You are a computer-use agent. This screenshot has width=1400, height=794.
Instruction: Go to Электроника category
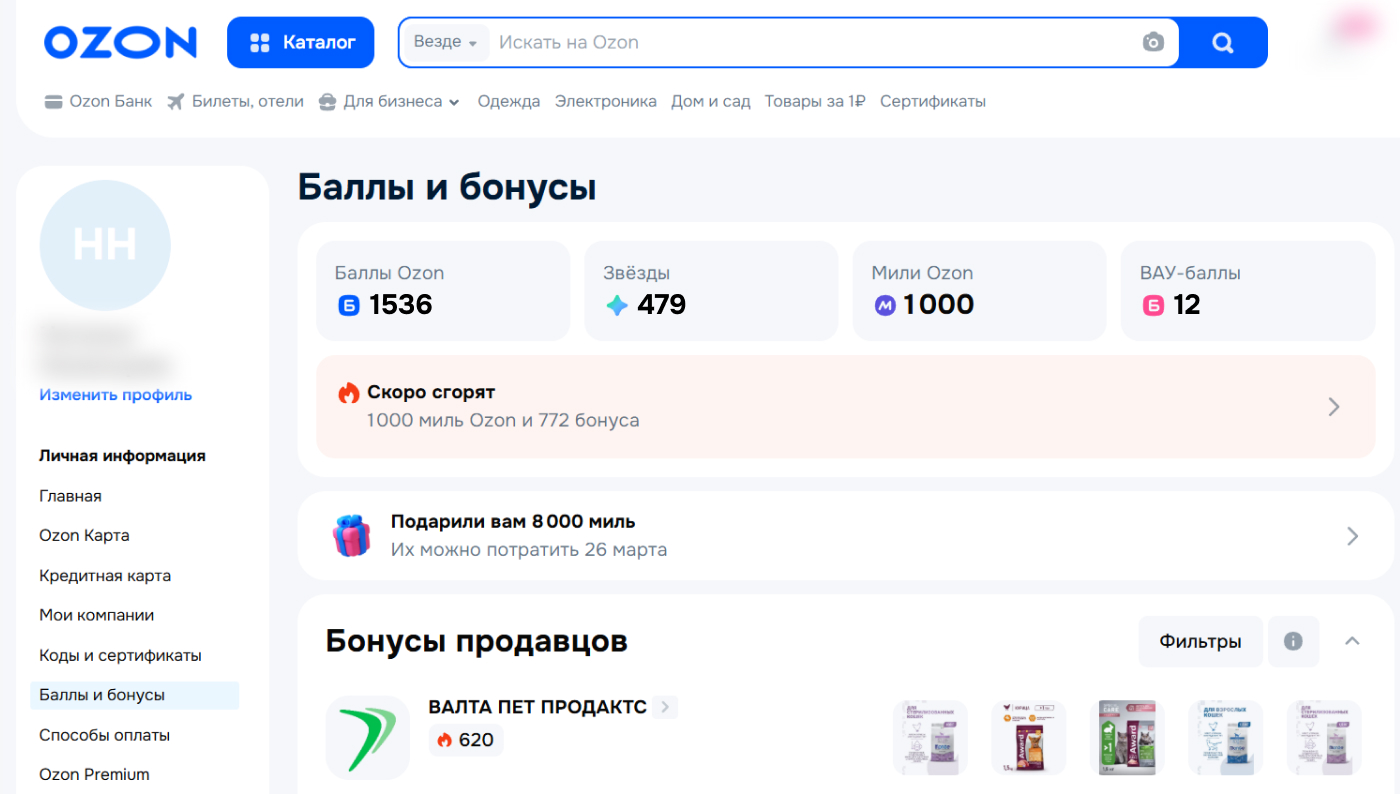(606, 101)
